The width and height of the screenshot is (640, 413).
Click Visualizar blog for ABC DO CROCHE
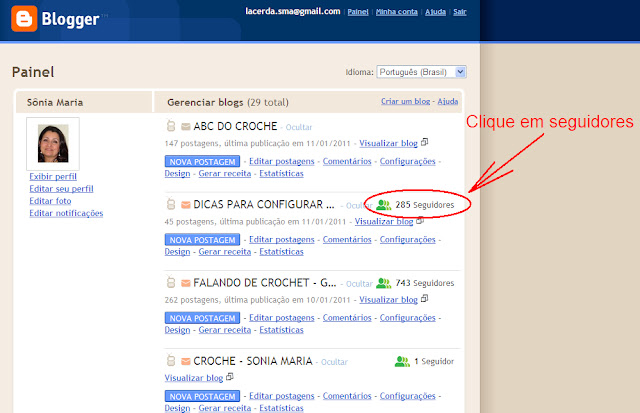[x=388, y=143]
